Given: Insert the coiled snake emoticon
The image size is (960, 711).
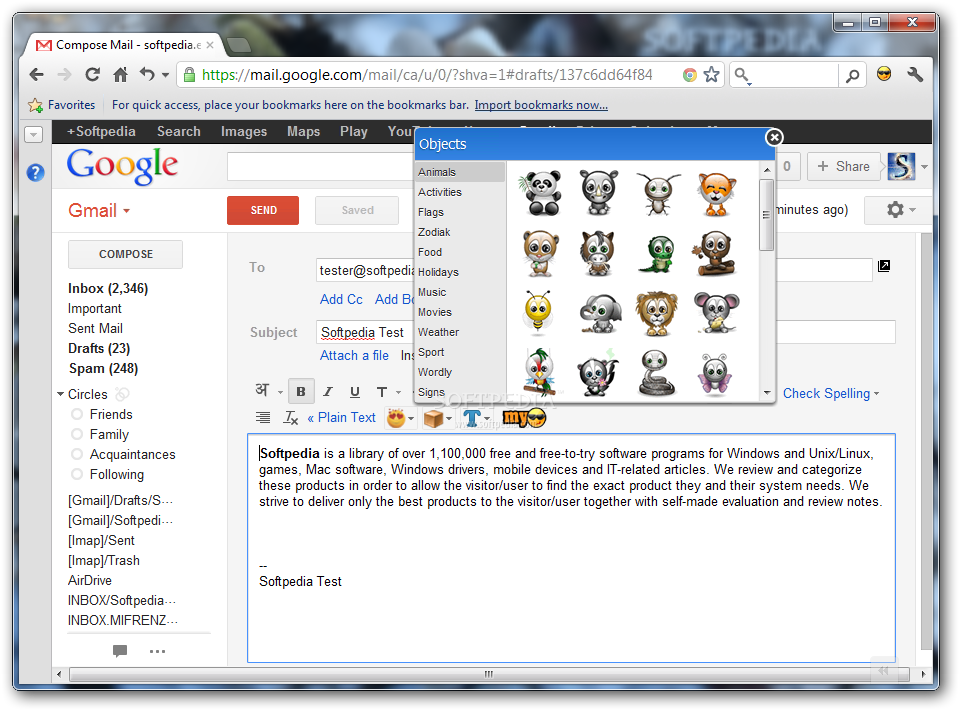Looking at the screenshot, I should (x=656, y=373).
